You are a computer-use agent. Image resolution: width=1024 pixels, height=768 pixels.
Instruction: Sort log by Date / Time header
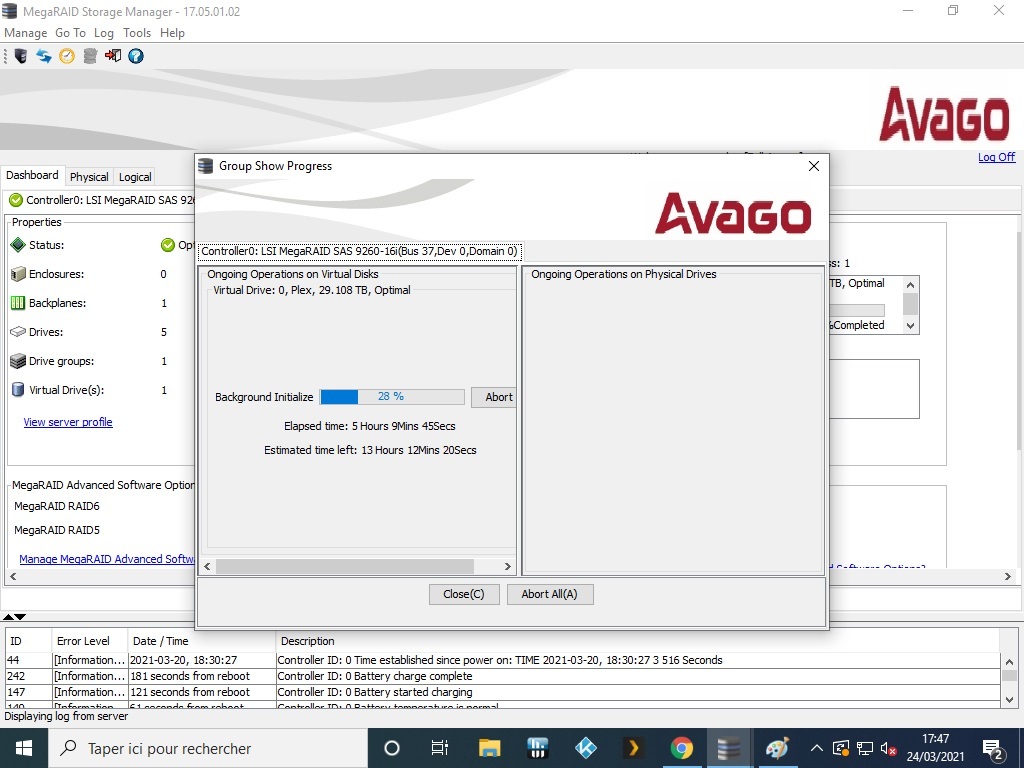(x=201, y=641)
